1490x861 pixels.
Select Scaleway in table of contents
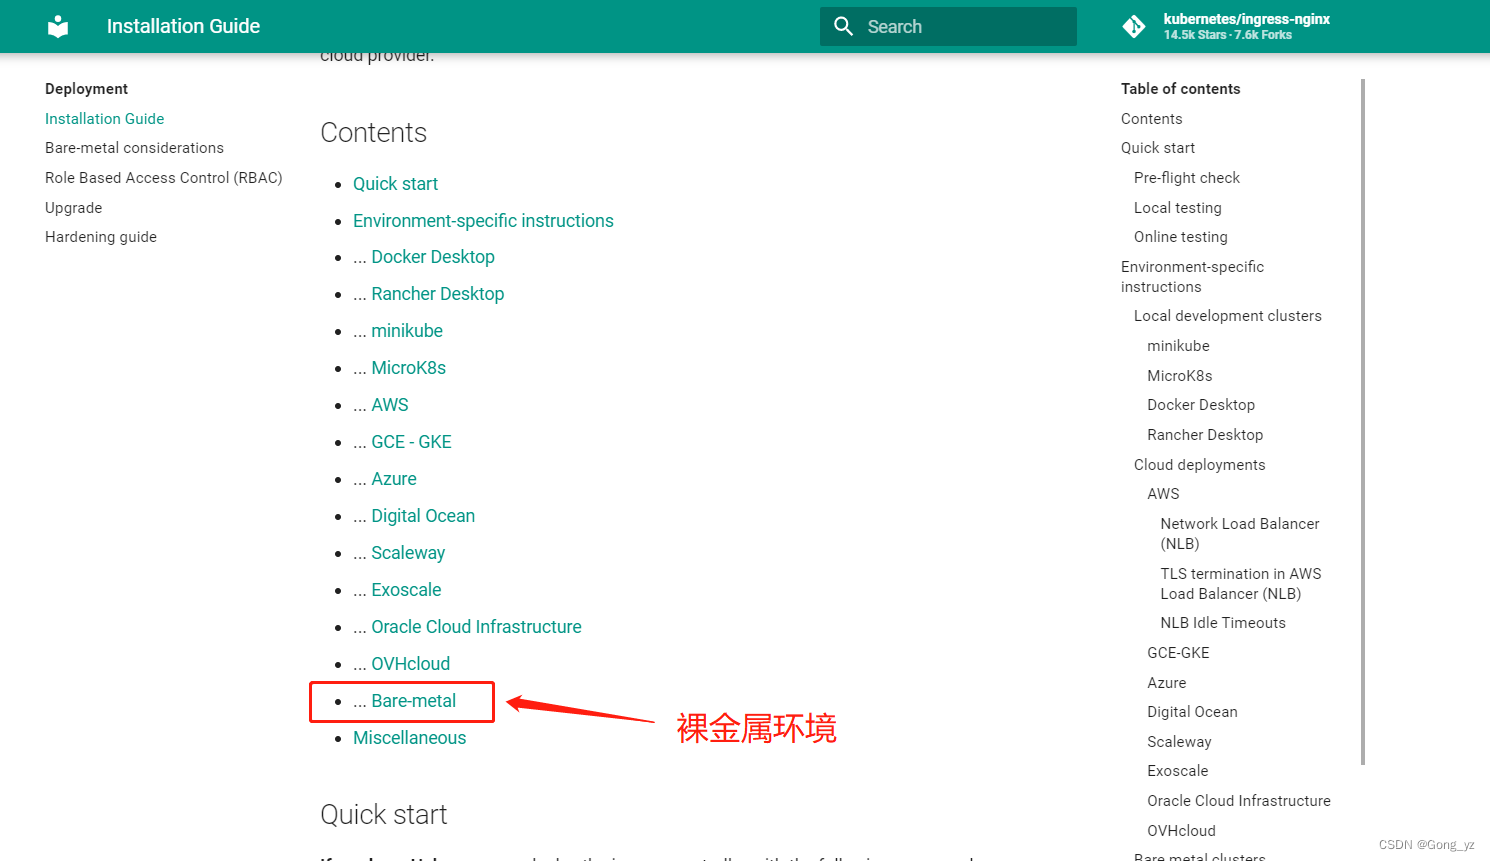(x=1179, y=742)
